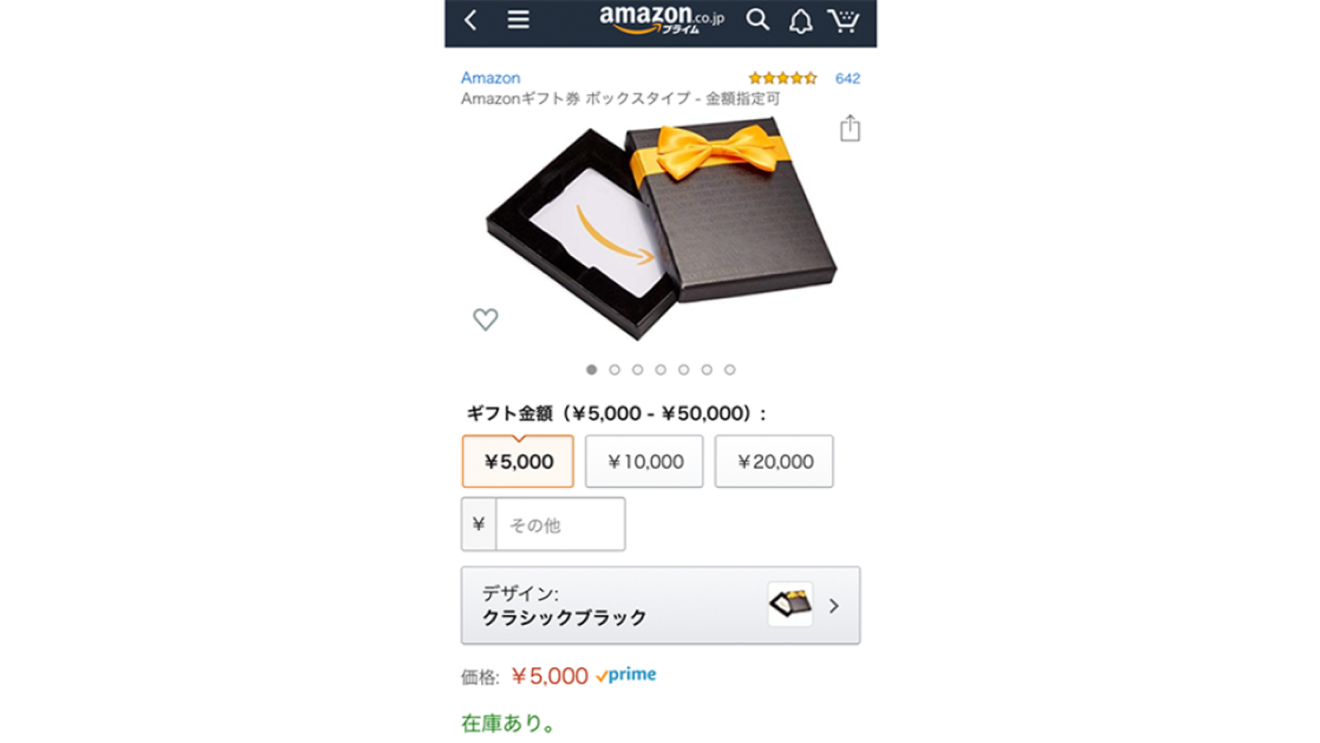Click the star rating
1320x743 pixels.
tap(783, 78)
